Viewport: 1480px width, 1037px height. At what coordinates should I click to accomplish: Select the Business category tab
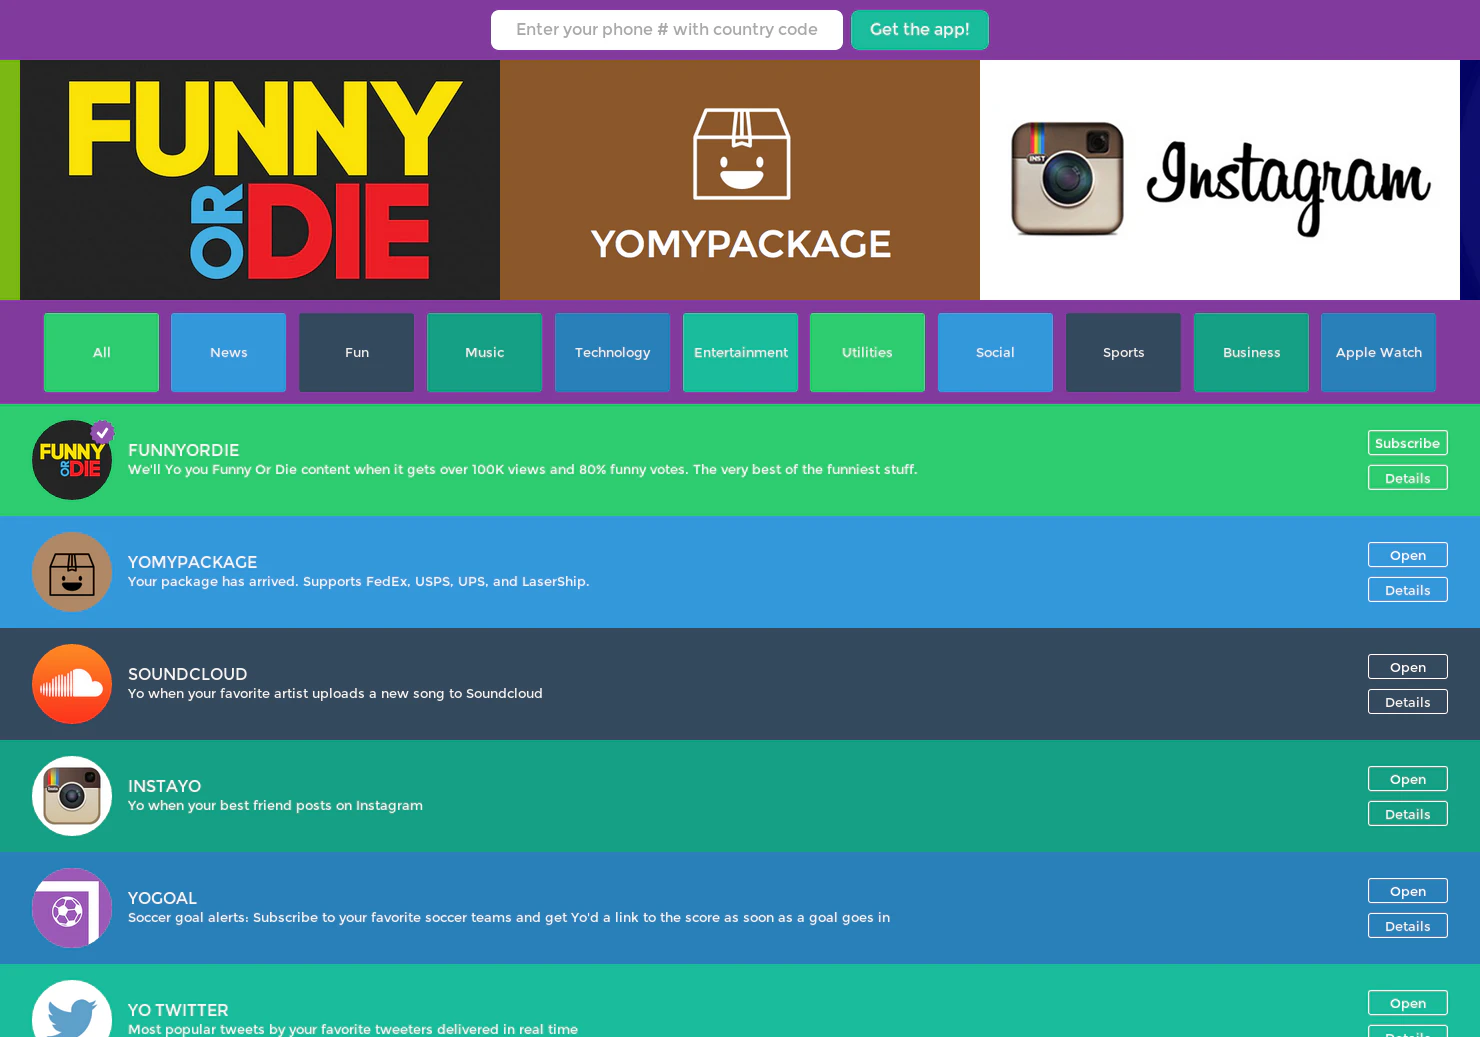1251,352
